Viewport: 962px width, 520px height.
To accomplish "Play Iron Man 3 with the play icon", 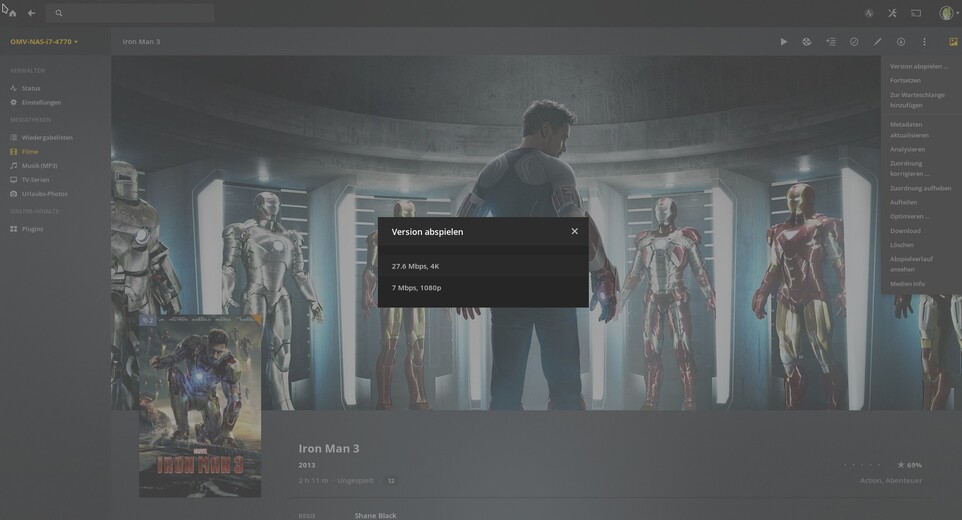I will tap(783, 42).
